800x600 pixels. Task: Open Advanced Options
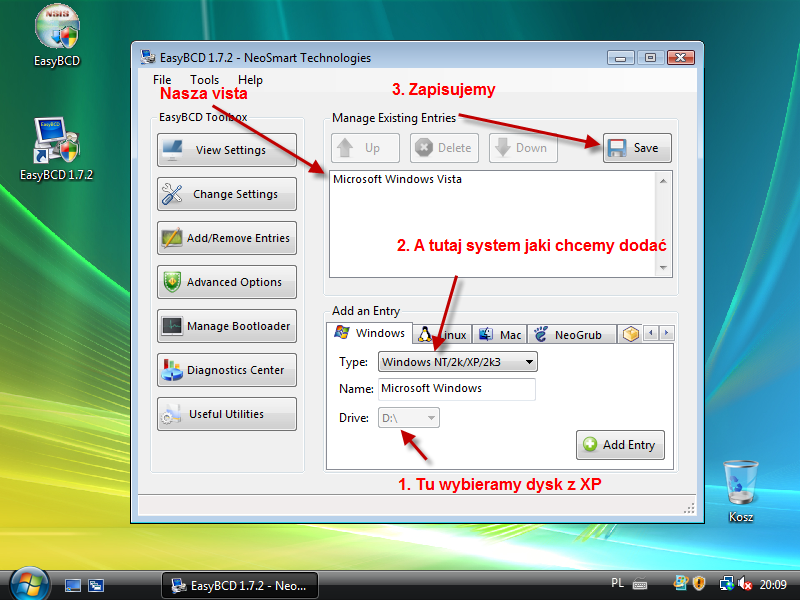[x=227, y=282]
